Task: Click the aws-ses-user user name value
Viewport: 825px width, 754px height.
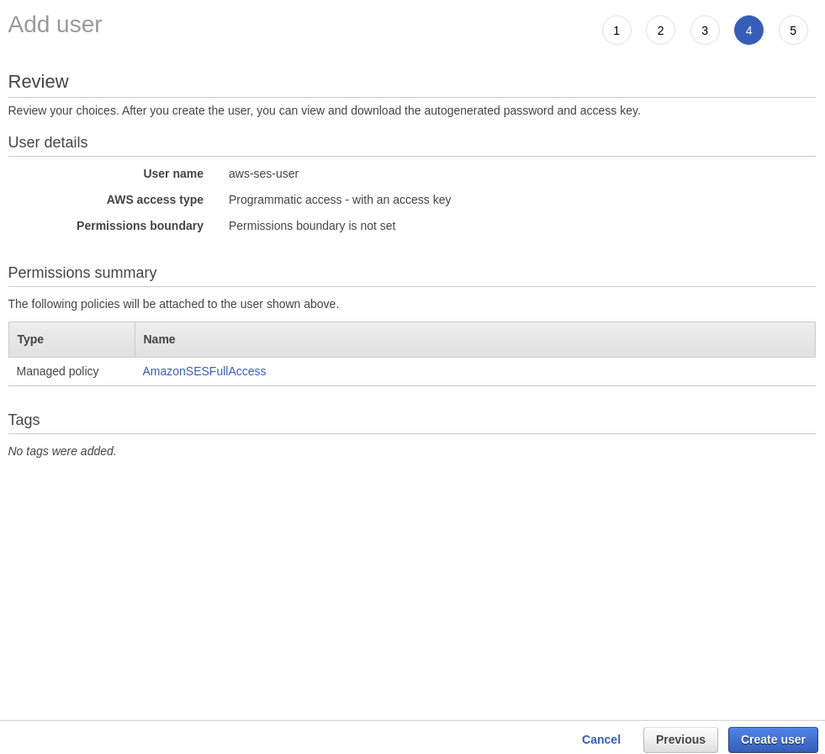Action: (x=263, y=173)
